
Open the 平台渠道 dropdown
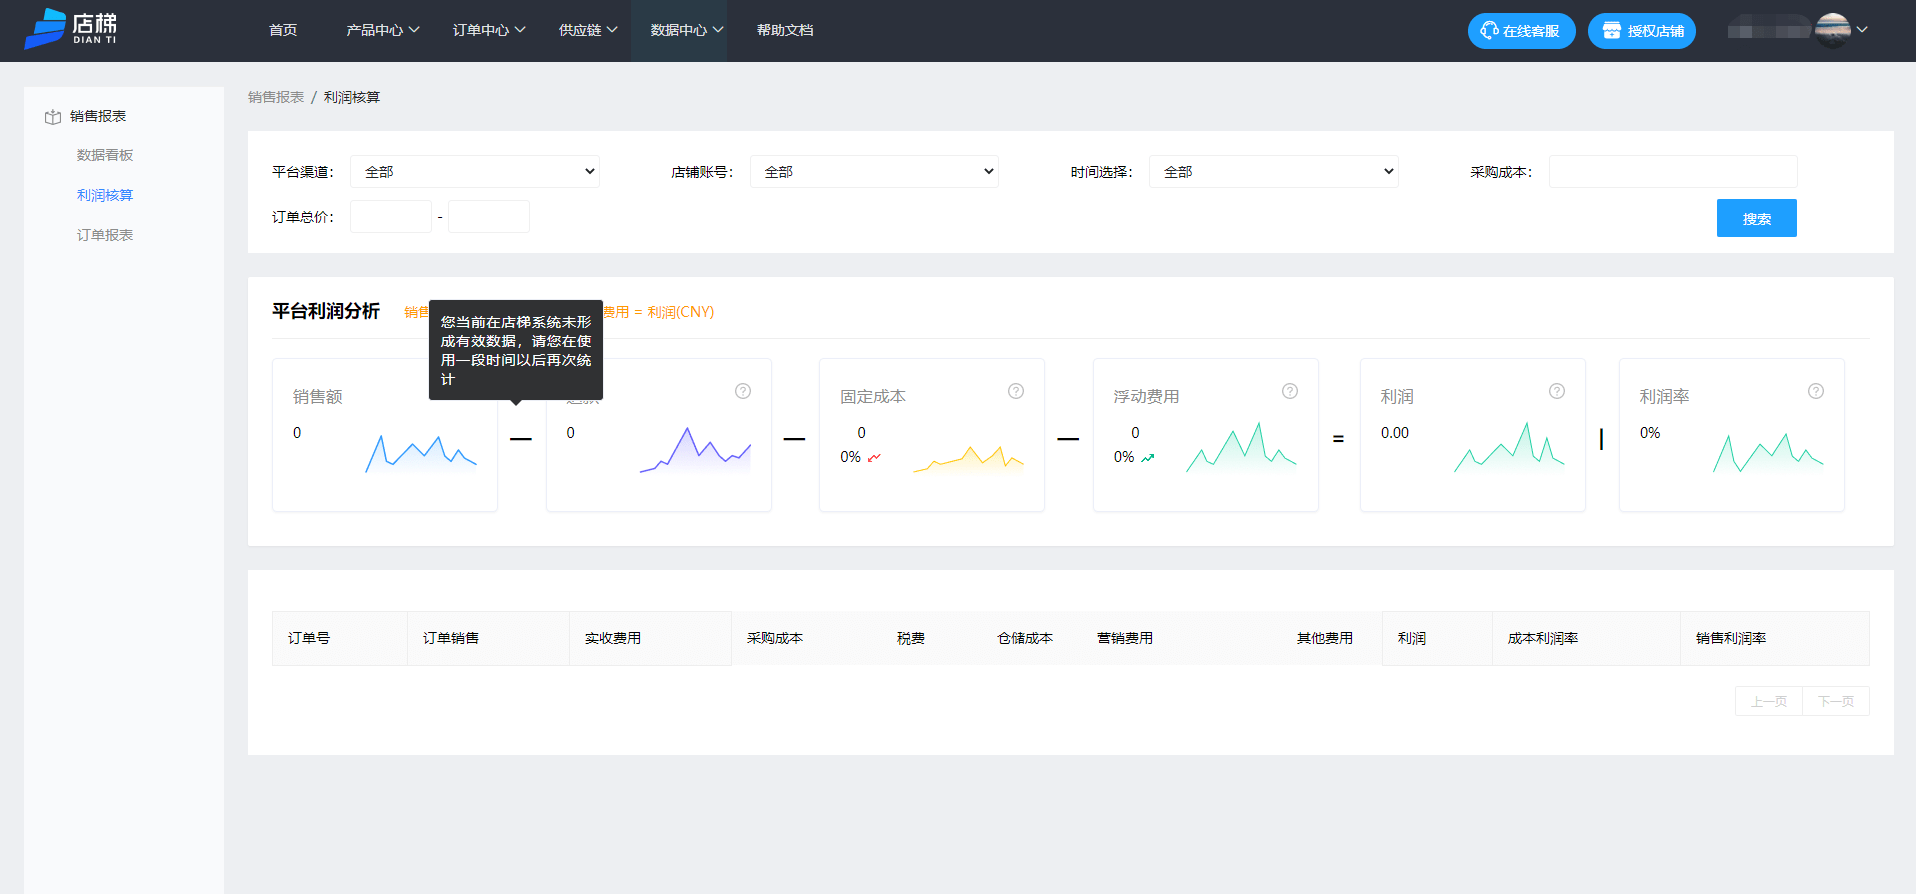click(475, 172)
